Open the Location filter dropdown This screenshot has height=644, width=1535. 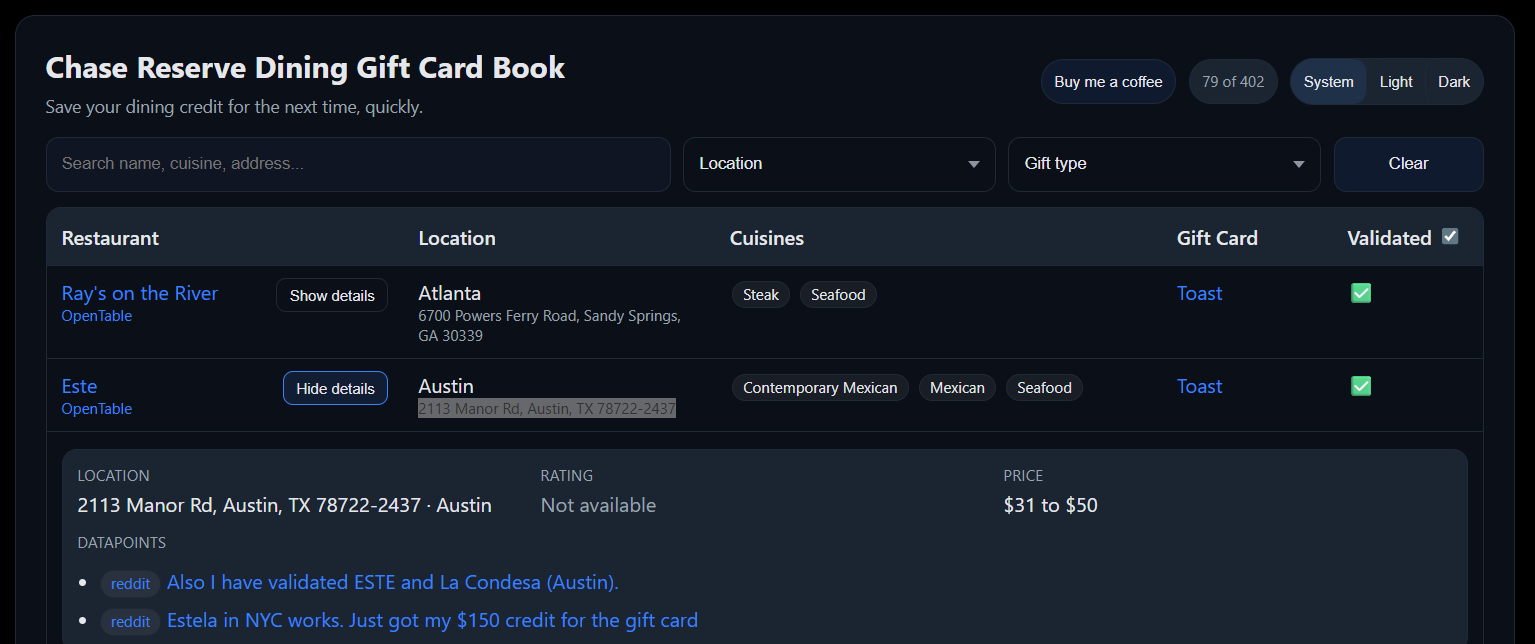pyautogui.click(x=838, y=164)
